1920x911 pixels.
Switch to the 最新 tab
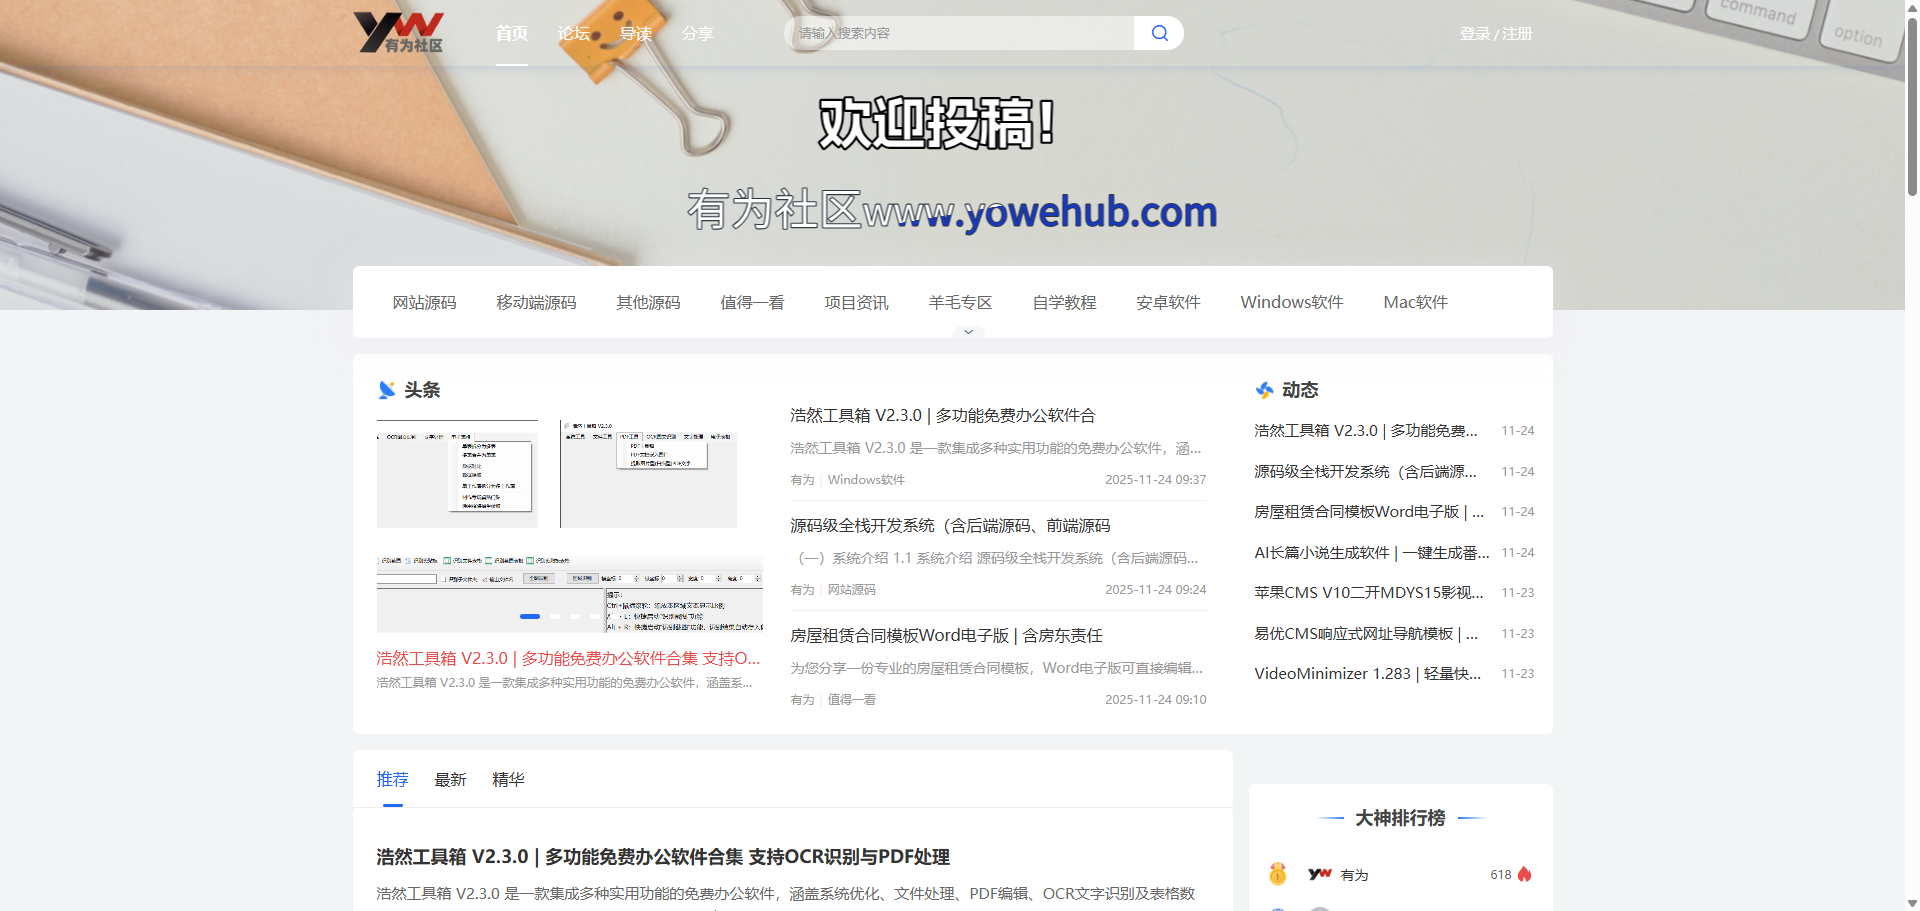[450, 780]
